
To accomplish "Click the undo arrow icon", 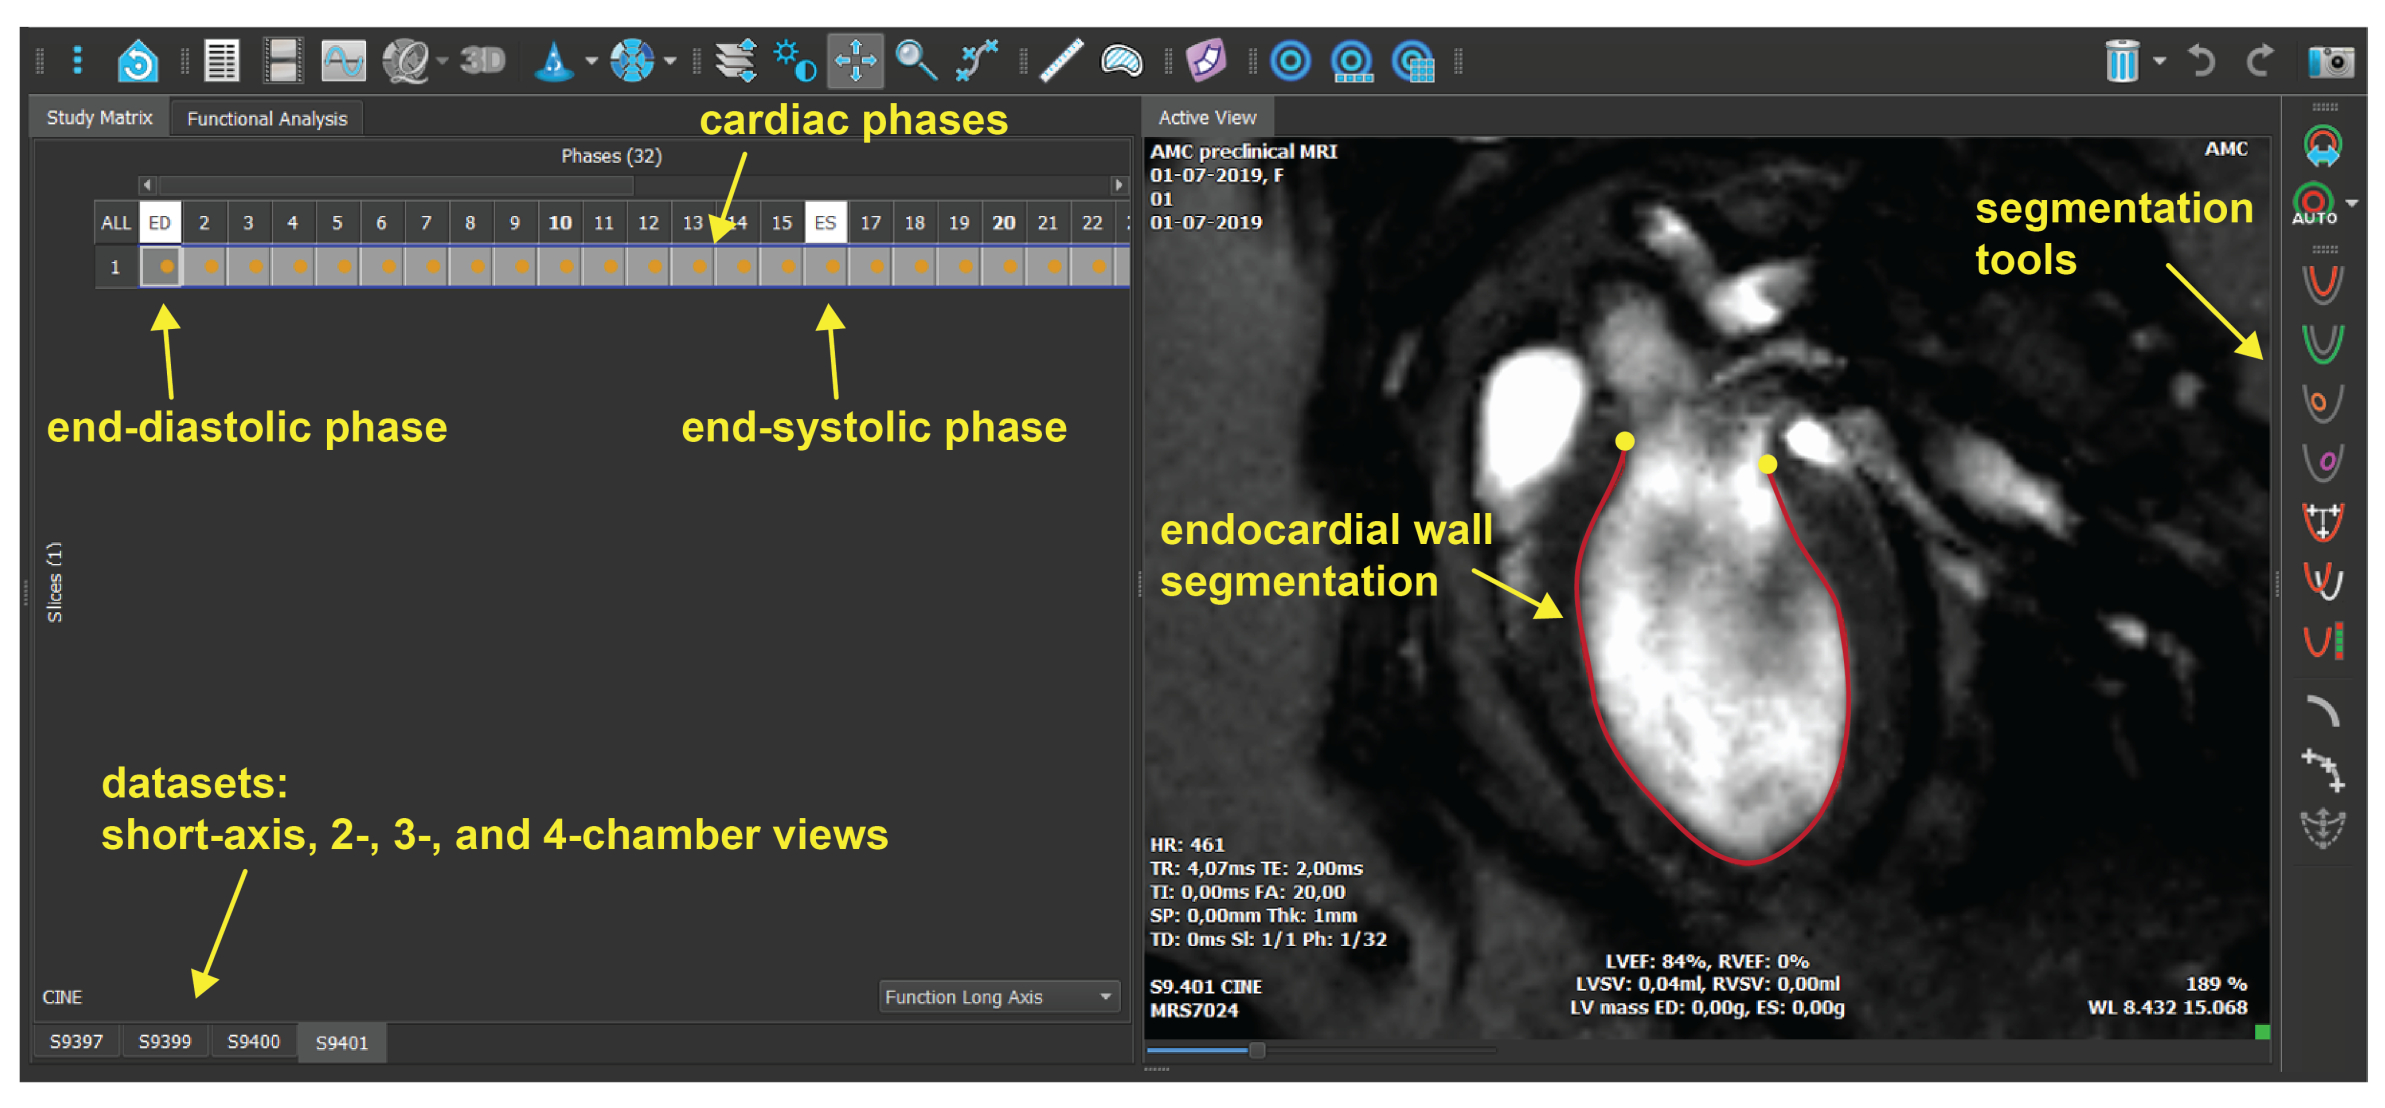I will tap(2201, 62).
